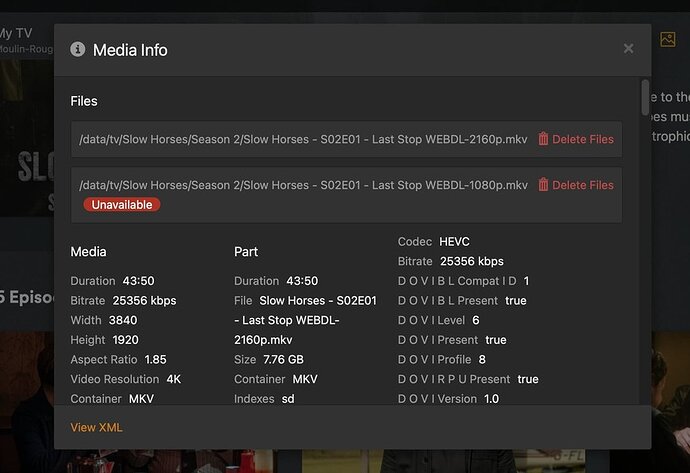
Task: Click My TV text behind the dialog
Action: 16,33
